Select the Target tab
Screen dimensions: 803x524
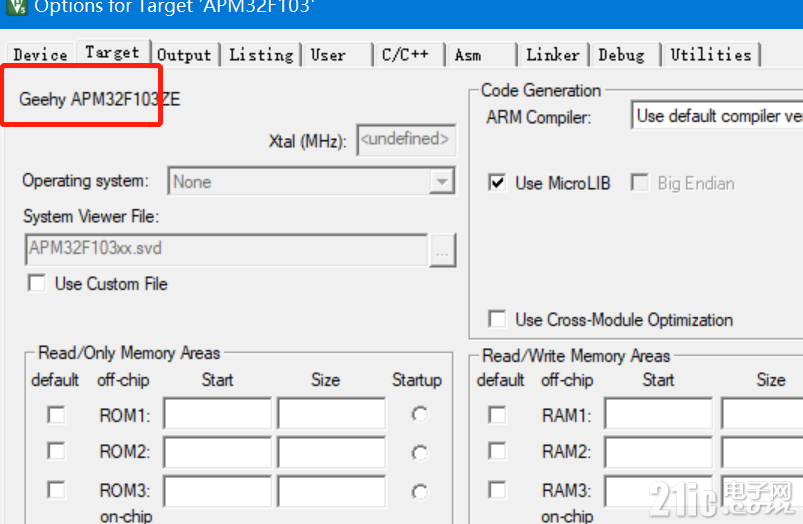[x=113, y=52]
